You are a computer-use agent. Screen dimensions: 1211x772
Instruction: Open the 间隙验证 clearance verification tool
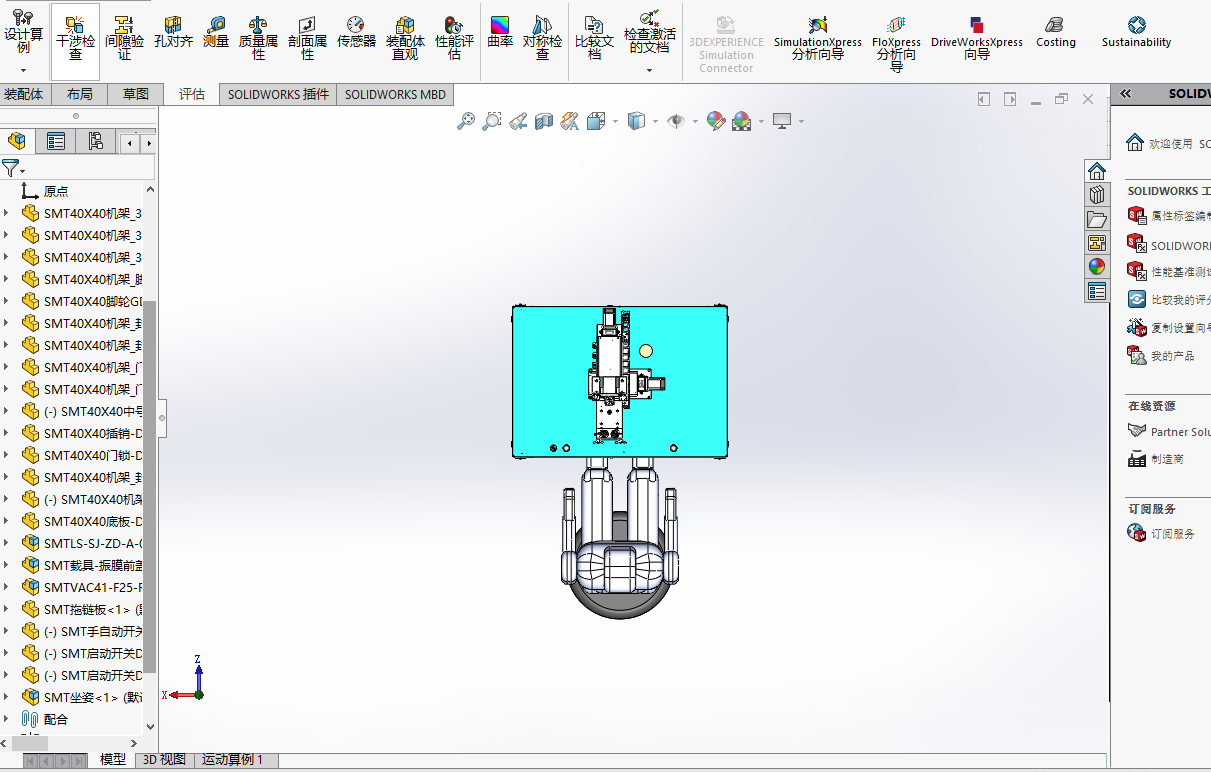tap(124, 40)
